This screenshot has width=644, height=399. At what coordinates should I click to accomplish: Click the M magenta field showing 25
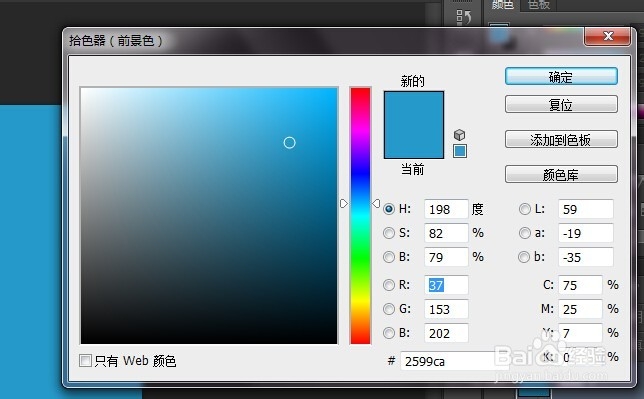(x=580, y=309)
